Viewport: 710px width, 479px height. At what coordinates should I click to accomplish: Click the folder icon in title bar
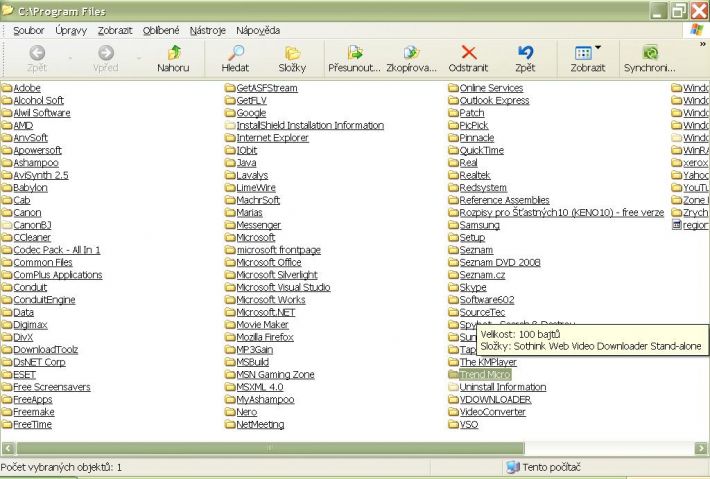click(x=8, y=10)
